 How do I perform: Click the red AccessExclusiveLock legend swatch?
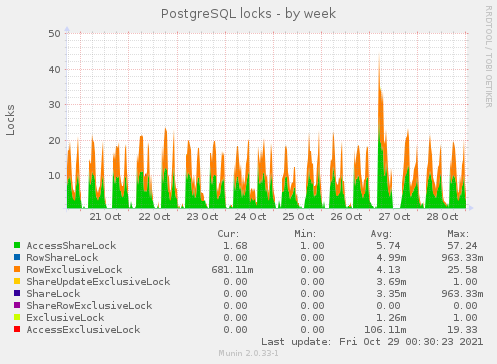[17, 329]
